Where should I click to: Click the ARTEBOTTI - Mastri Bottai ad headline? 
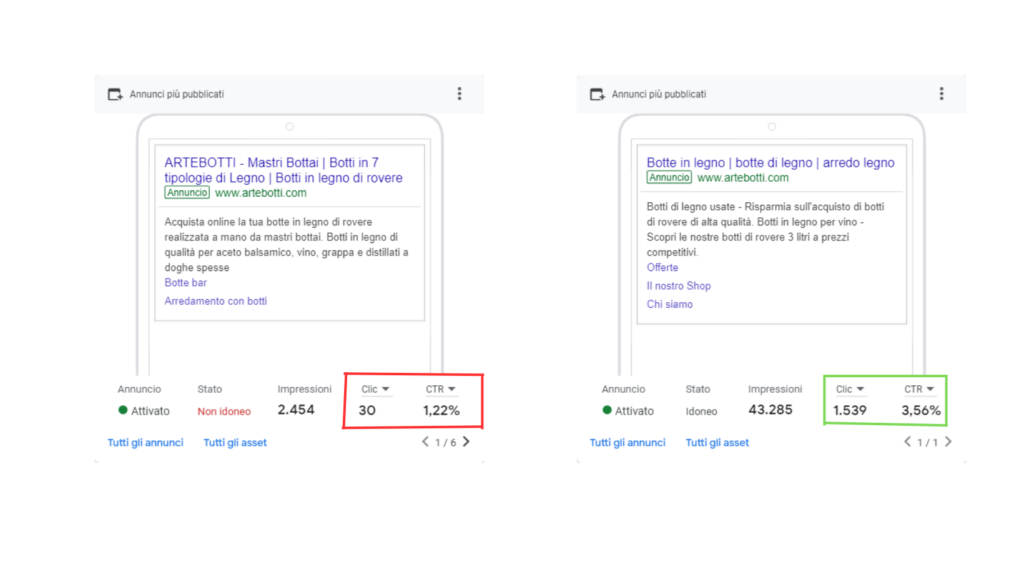tap(283, 170)
